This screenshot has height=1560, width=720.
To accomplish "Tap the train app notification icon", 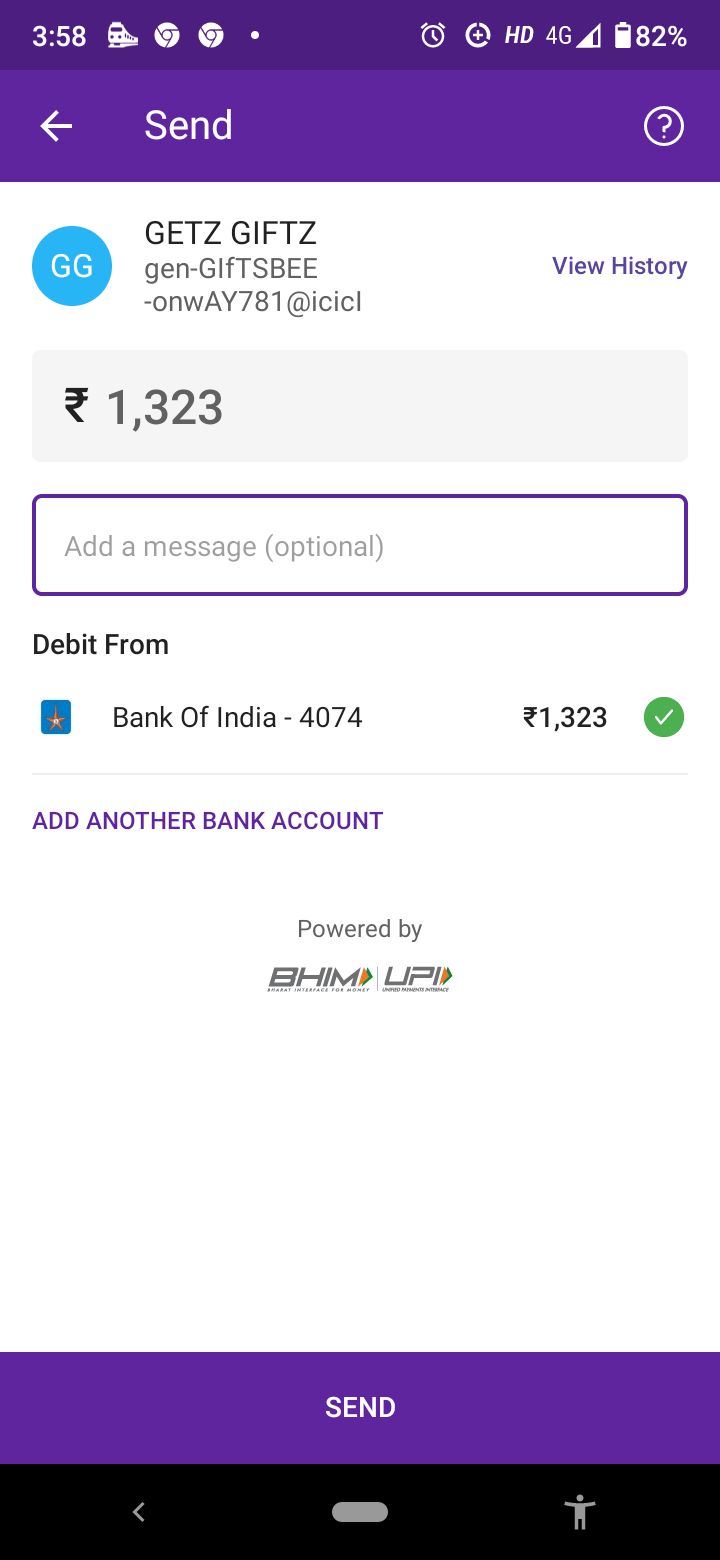I will tap(122, 36).
